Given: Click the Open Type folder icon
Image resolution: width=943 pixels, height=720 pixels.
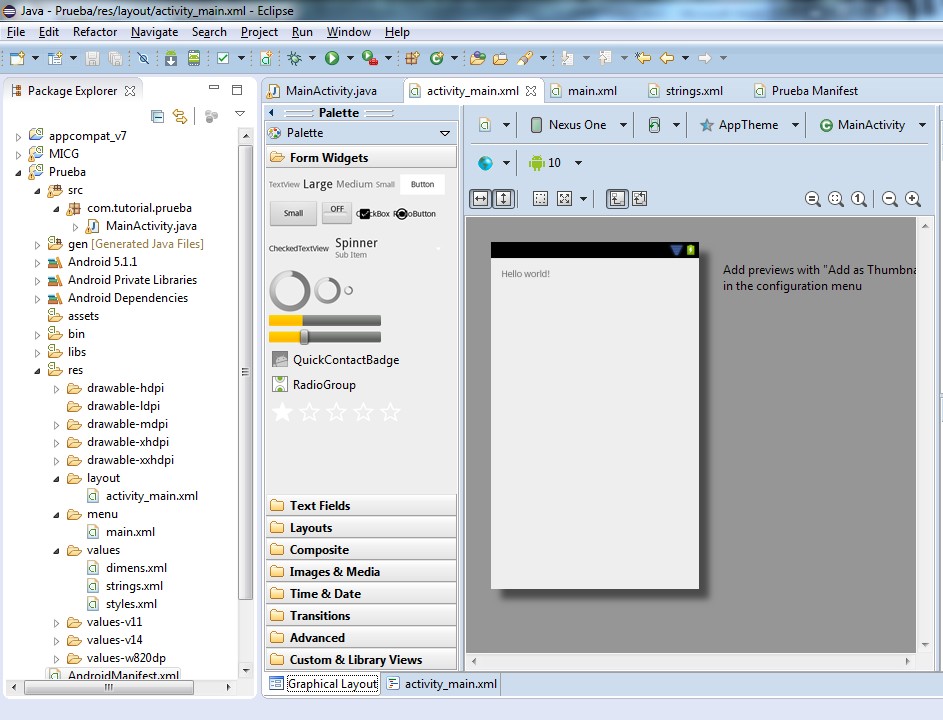Looking at the screenshot, I should [x=478, y=58].
